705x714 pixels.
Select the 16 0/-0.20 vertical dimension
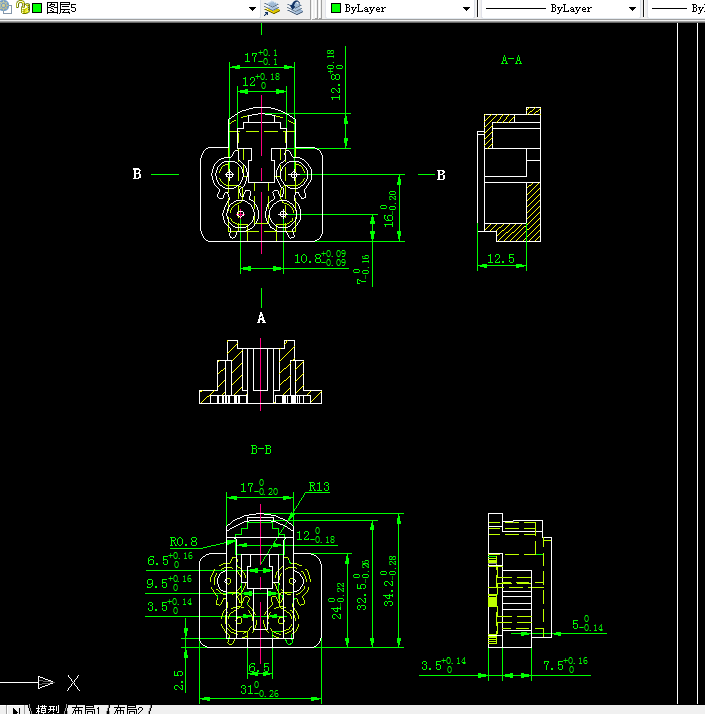pos(388,209)
